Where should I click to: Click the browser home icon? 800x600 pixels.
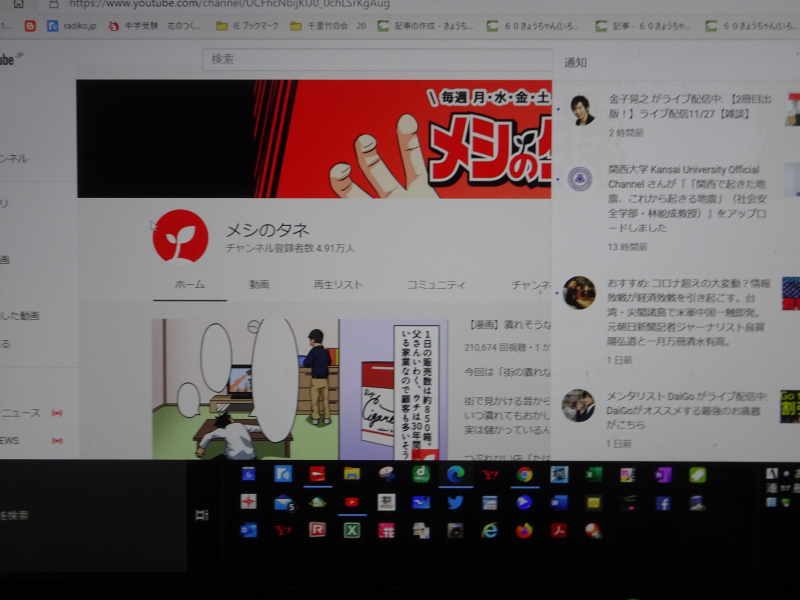pyautogui.click(x=18, y=4)
